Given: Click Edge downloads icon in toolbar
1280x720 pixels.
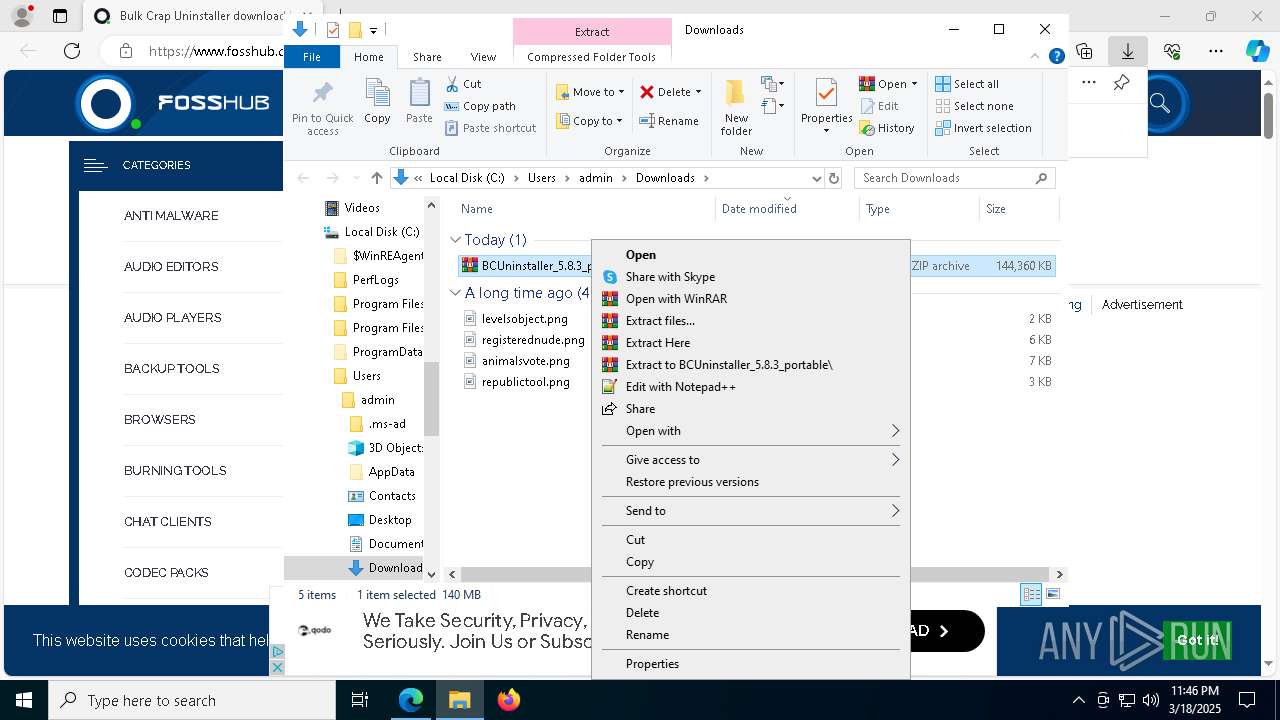Looking at the screenshot, I should pyautogui.click(x=1128, y=50).
